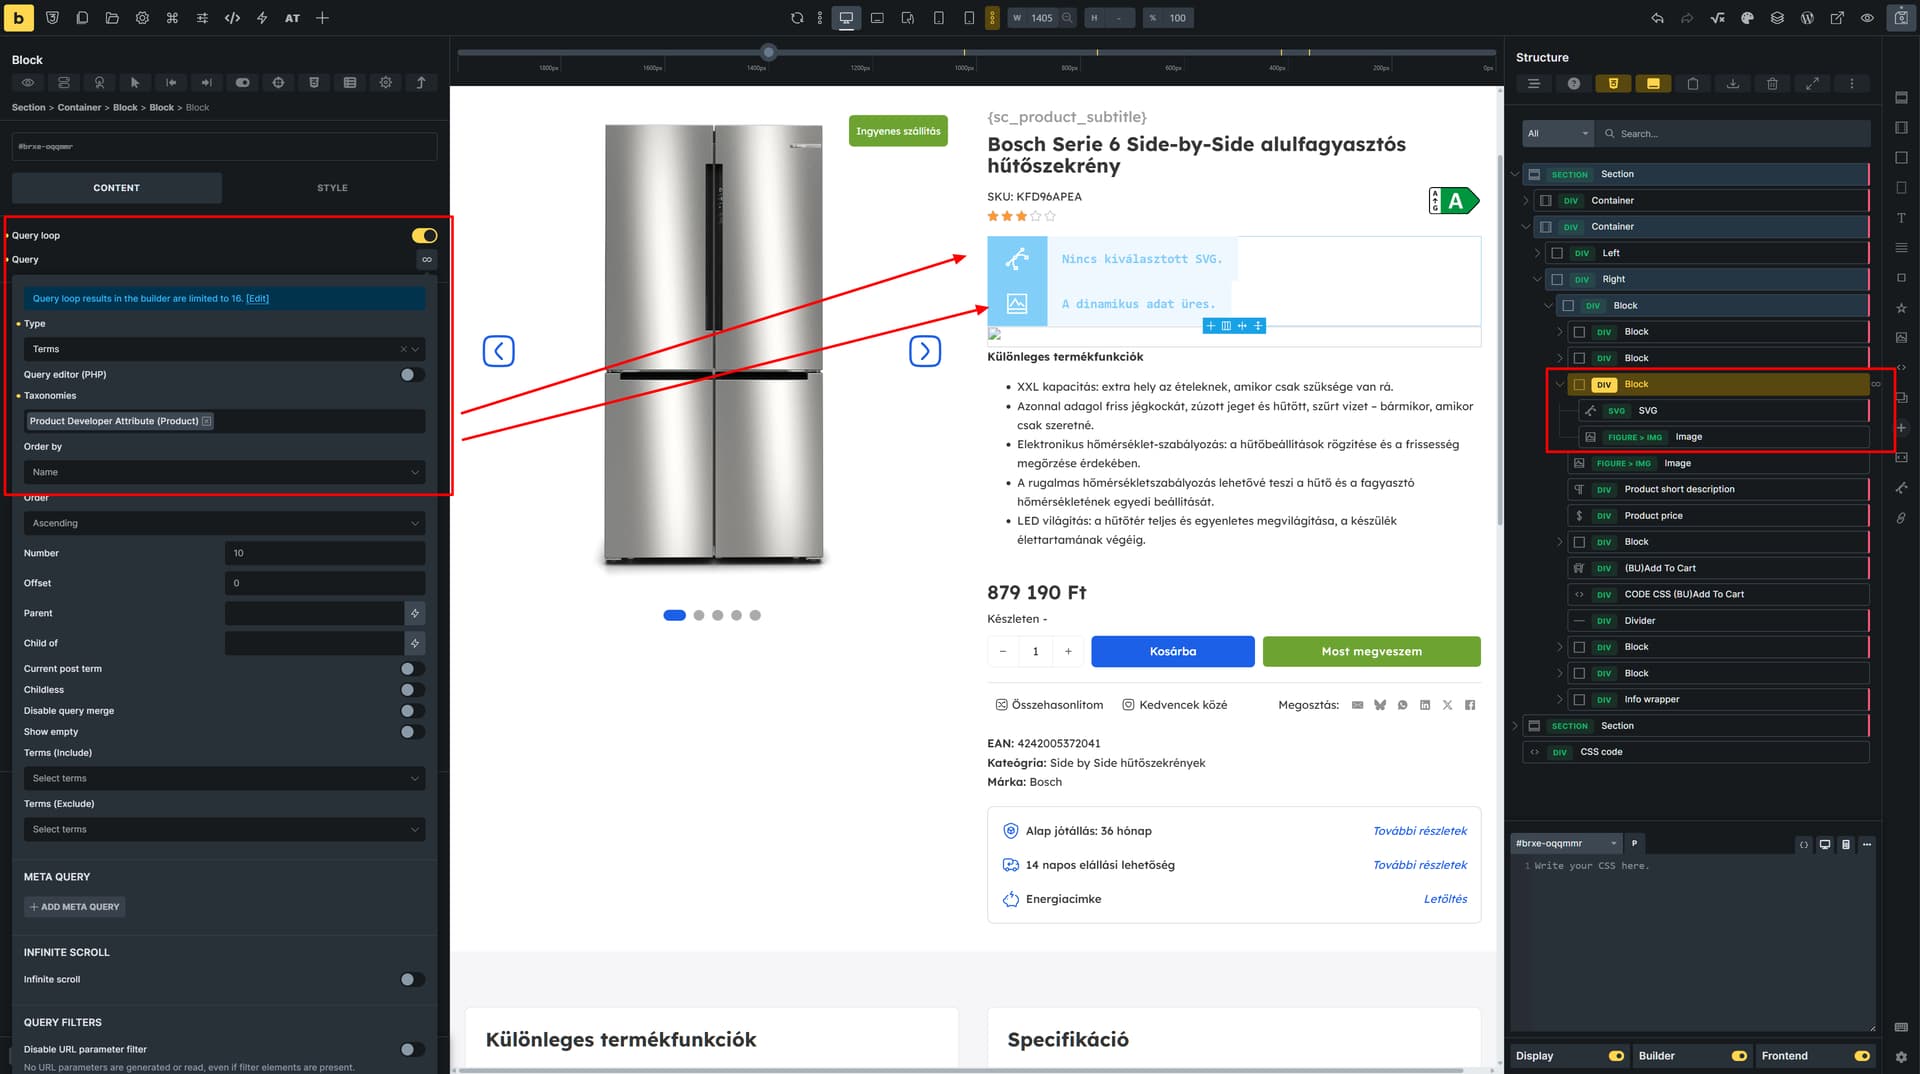Click the Write your CSS here editor
This screenshot has height=1074, width=1920.
point(1692,944)
